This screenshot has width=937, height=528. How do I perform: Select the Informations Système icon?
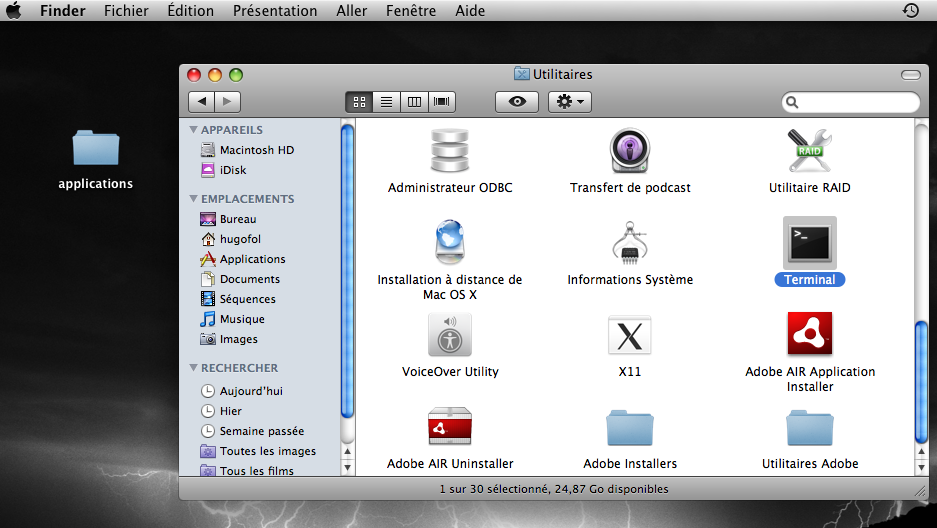(630, 242)
